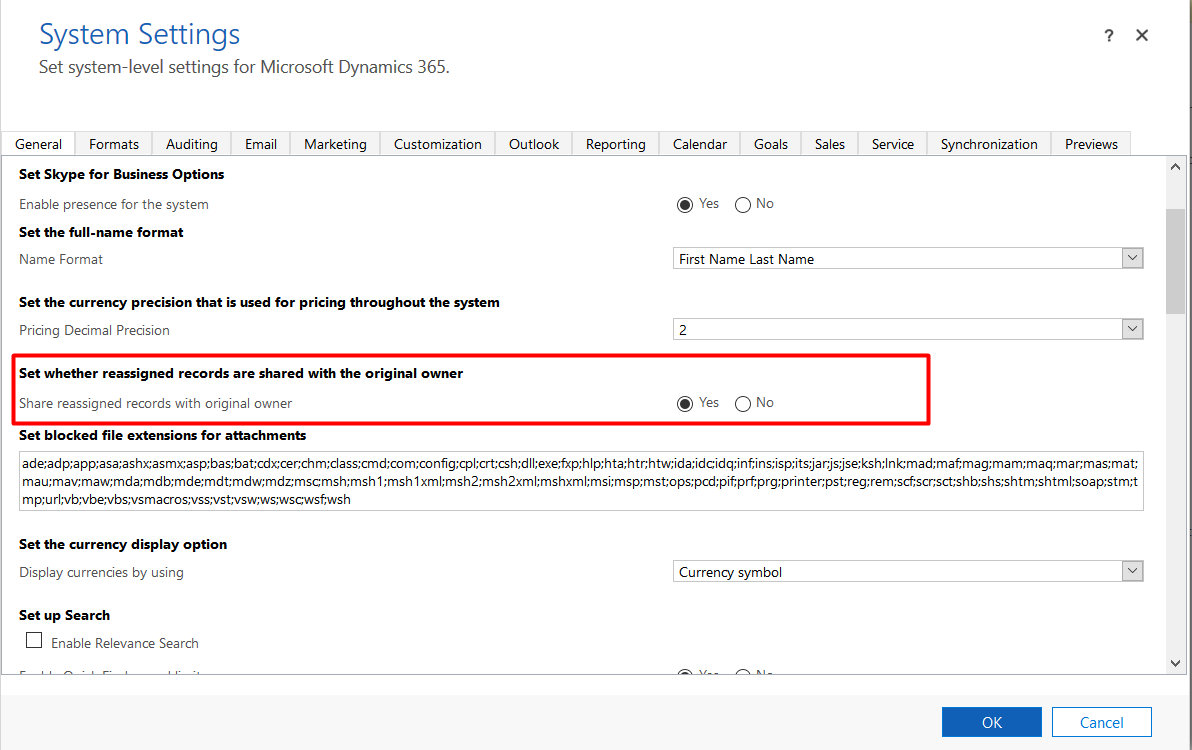Enable Relevance Search checkbox
The image size is (1192, 750).
point(34,641)
